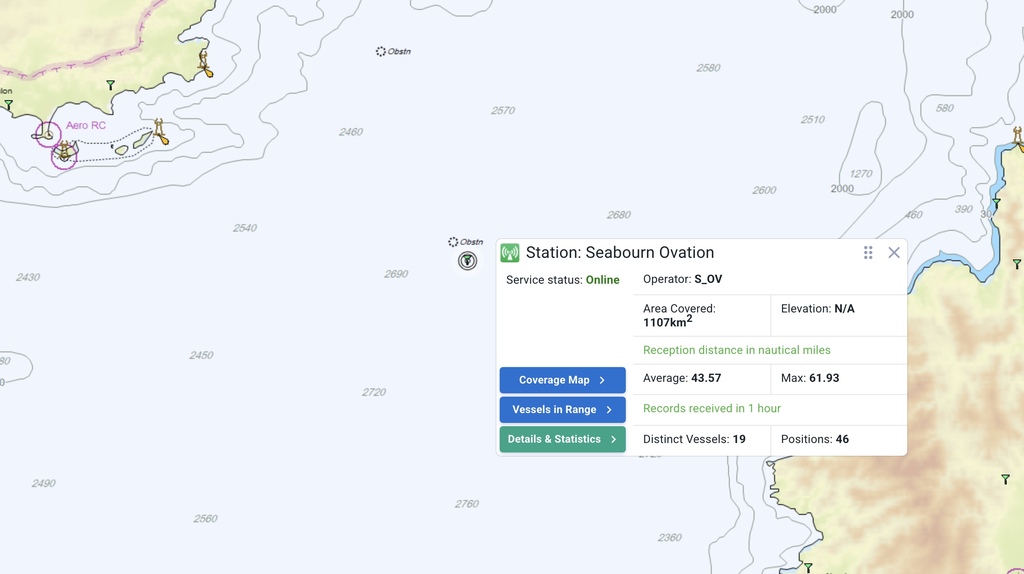The height and width of the screenshot is (574, 1024).
Task: Click the depth sounding '2430' at the left edge
Action: (x=28, y=278)
